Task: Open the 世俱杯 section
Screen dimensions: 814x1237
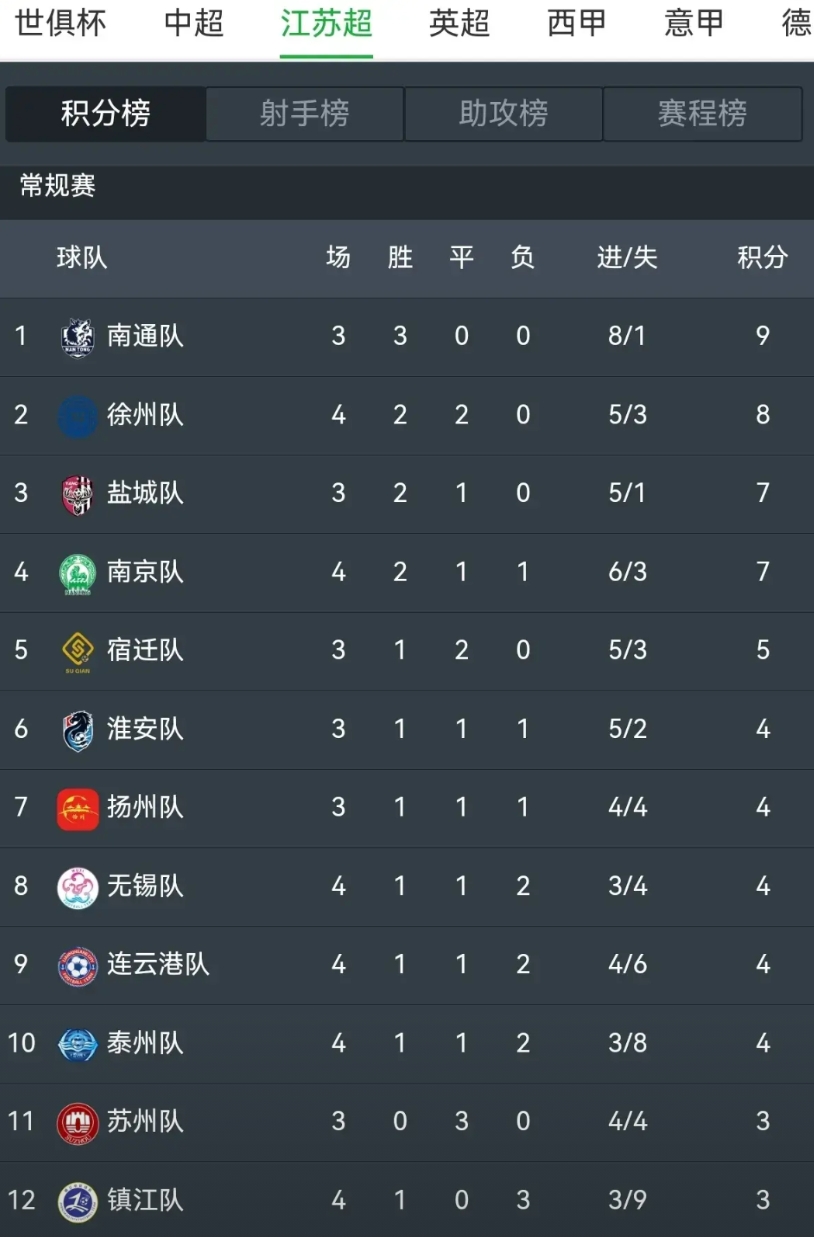Action: tap(61, 23)
